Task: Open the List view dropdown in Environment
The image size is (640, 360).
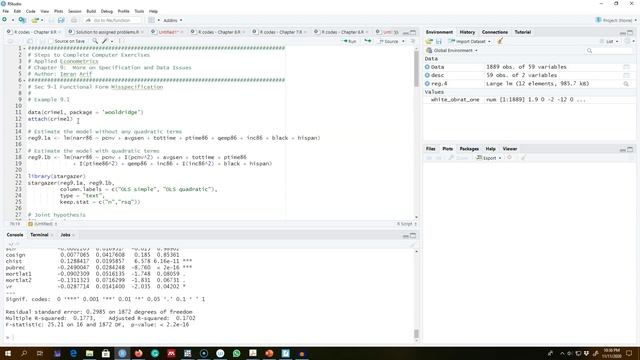Action: 609,41
